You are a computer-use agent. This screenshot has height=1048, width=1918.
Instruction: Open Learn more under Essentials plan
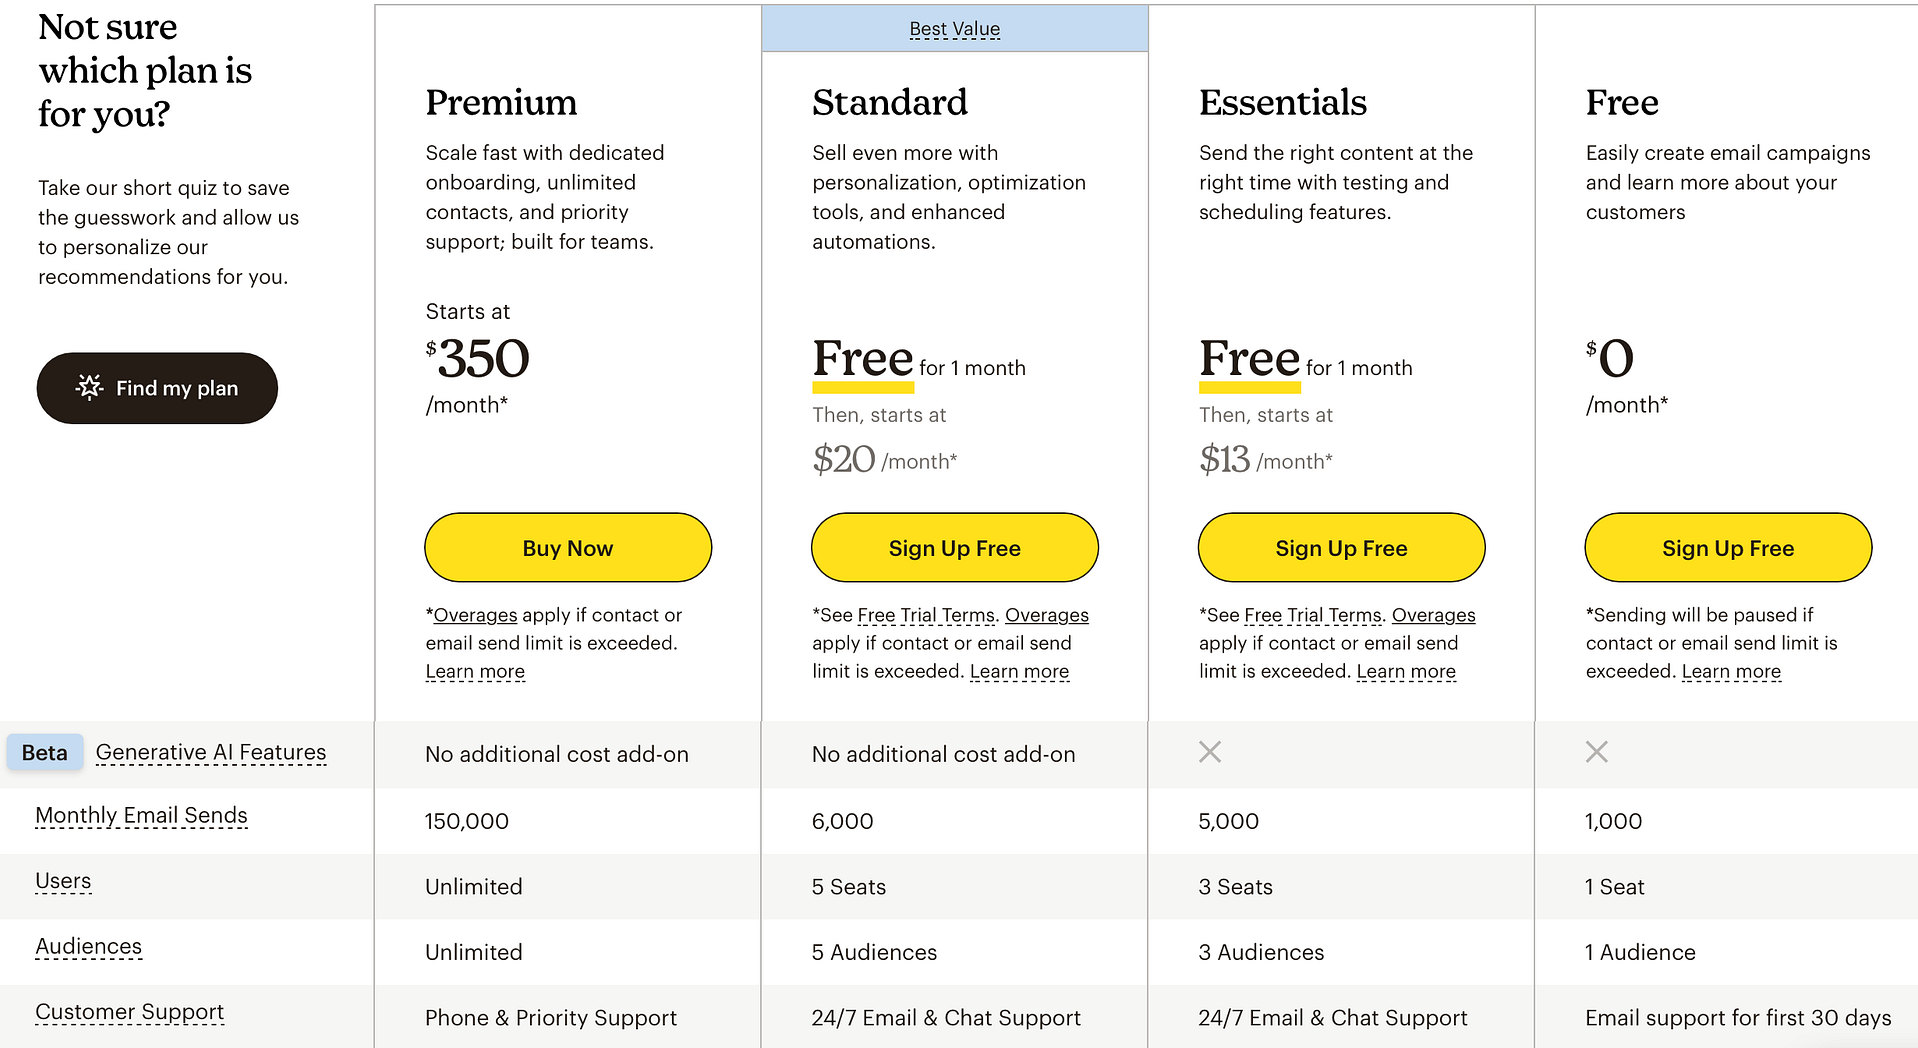pyautogui.click(x=1406, y=671)
